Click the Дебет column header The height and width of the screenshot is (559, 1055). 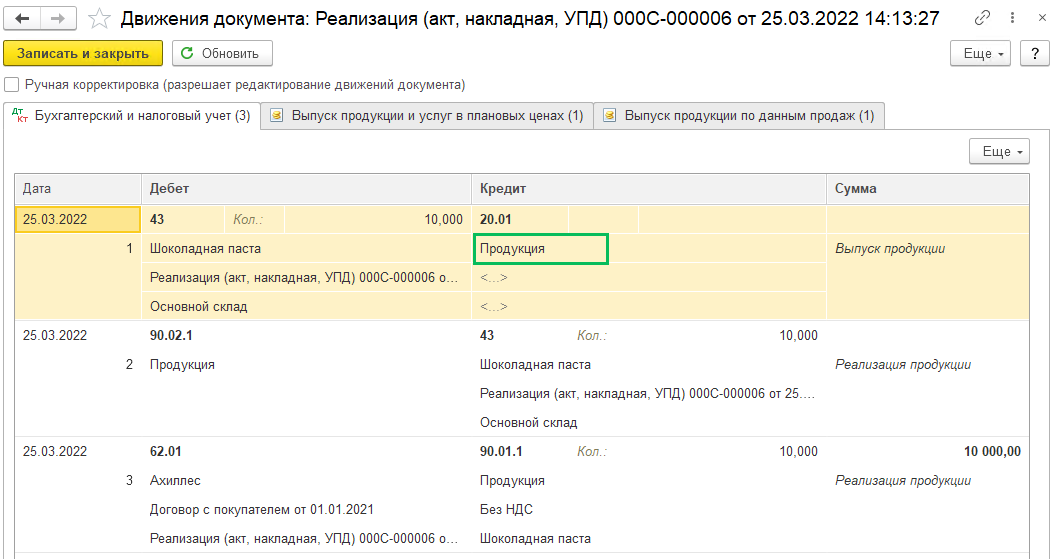(x=306, y=189)
